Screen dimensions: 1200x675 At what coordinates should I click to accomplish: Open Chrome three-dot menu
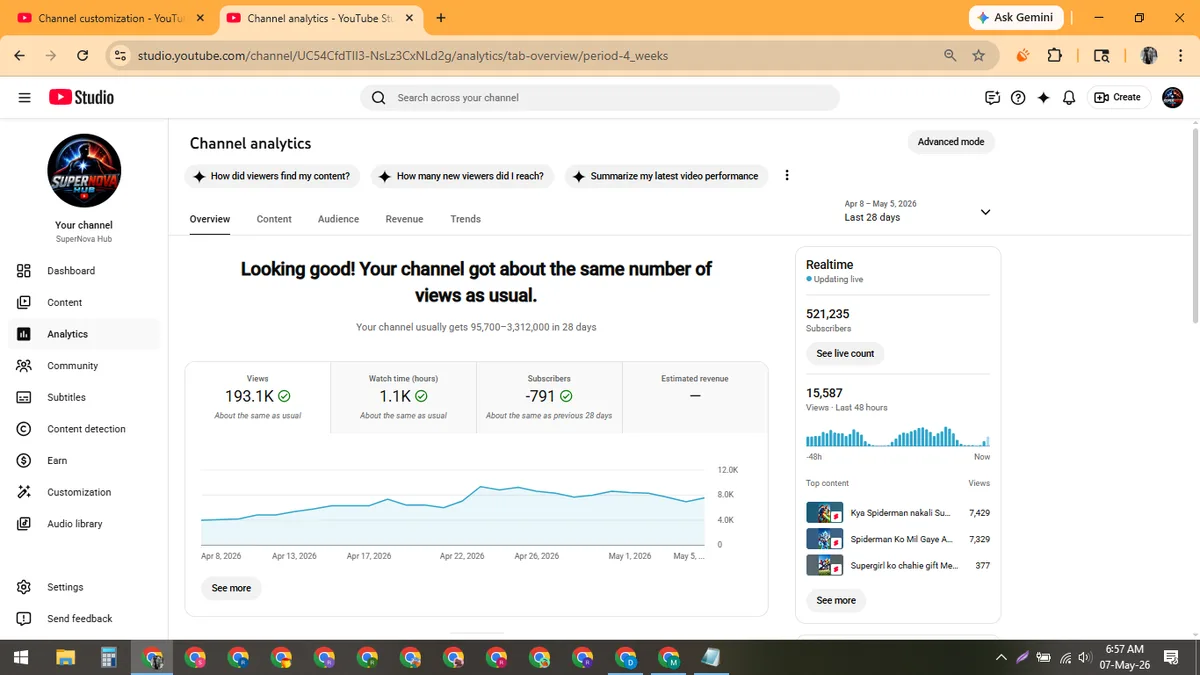pos(1182,55)
